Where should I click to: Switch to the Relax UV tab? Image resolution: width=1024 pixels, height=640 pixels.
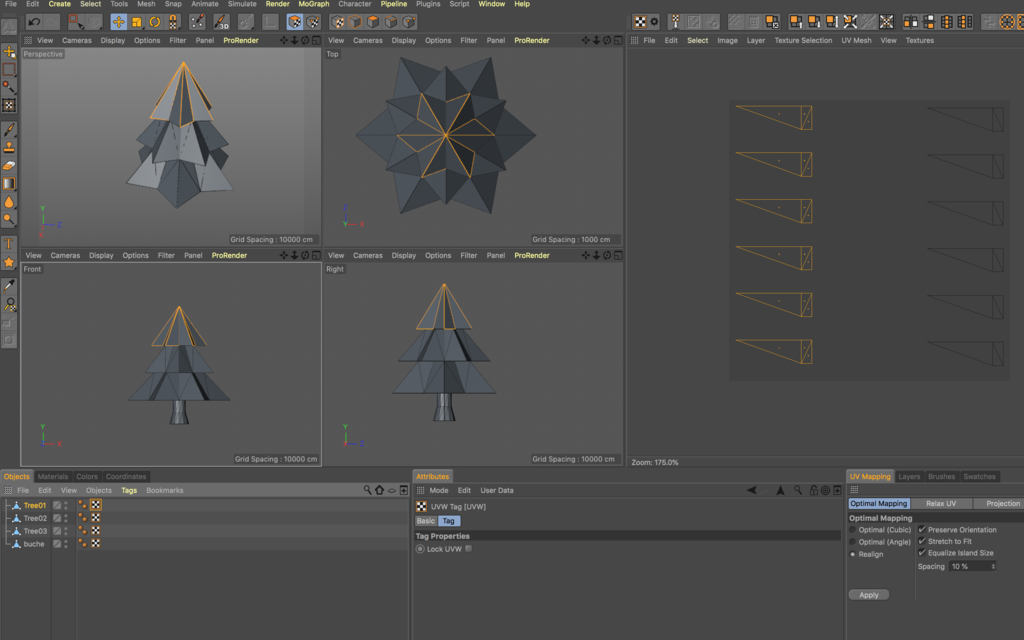click(x=941, y=504)
